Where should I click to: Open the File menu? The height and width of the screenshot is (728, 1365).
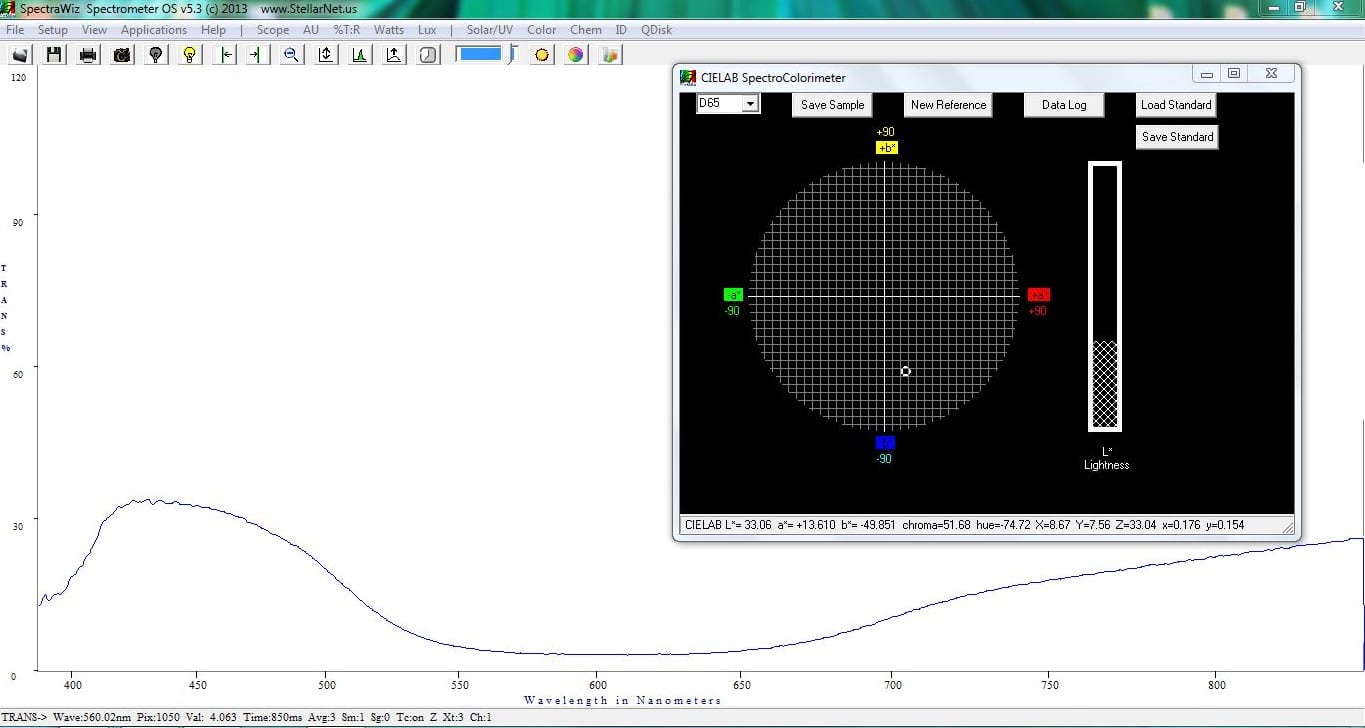point(15,30)
